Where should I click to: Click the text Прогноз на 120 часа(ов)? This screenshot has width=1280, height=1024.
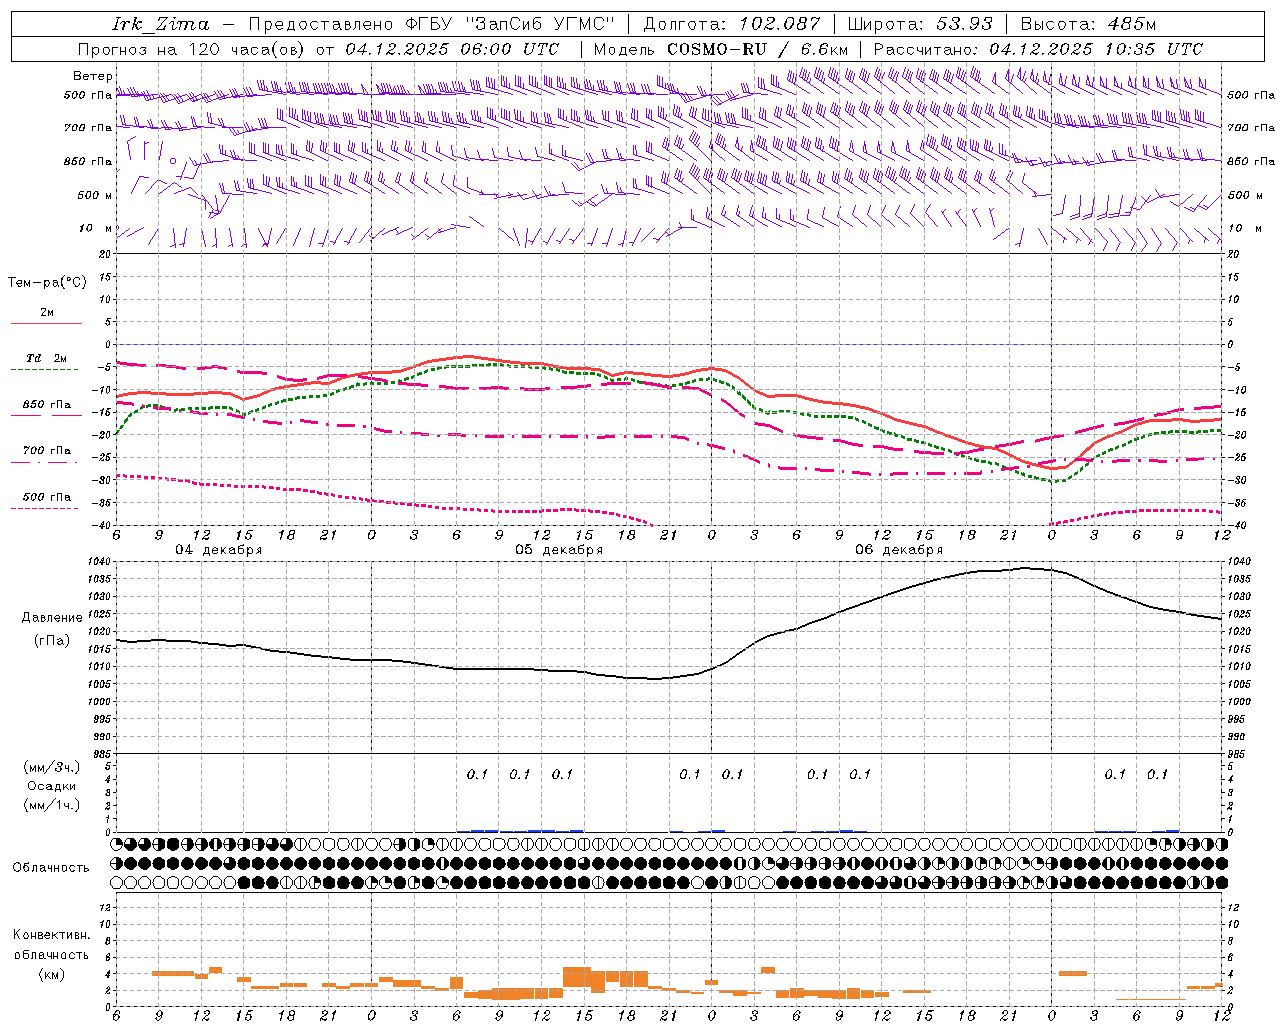[191, 49]
